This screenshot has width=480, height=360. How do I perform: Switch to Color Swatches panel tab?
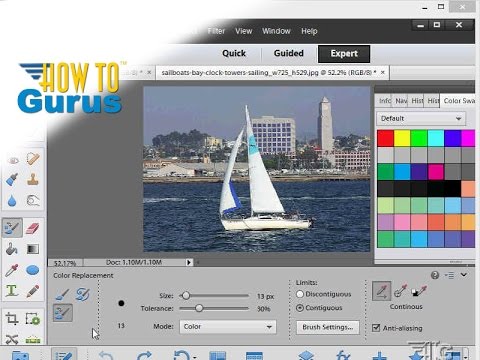pos(458,101)
